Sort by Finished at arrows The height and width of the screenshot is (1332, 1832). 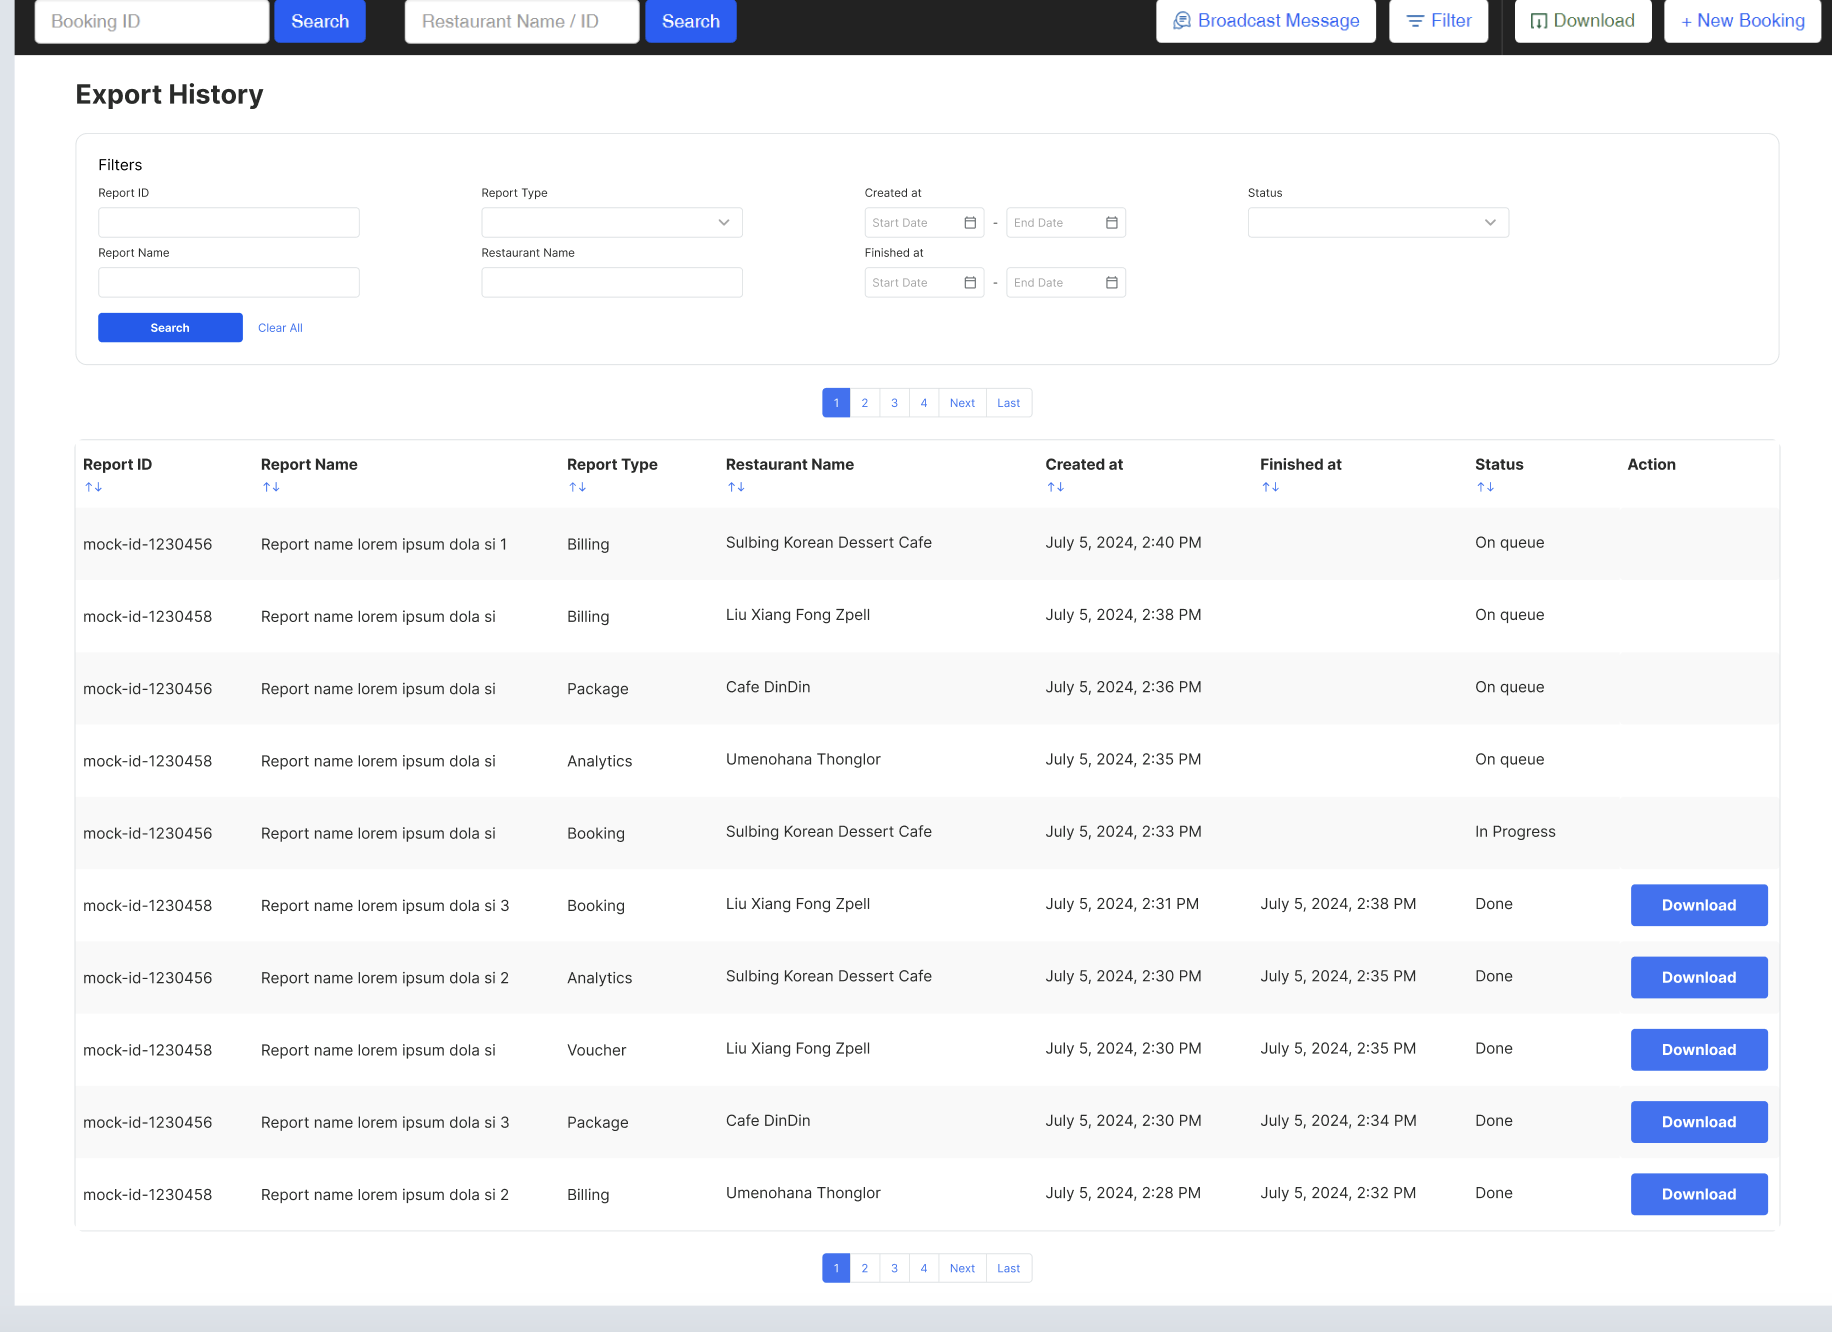[x=1270, y=487]
